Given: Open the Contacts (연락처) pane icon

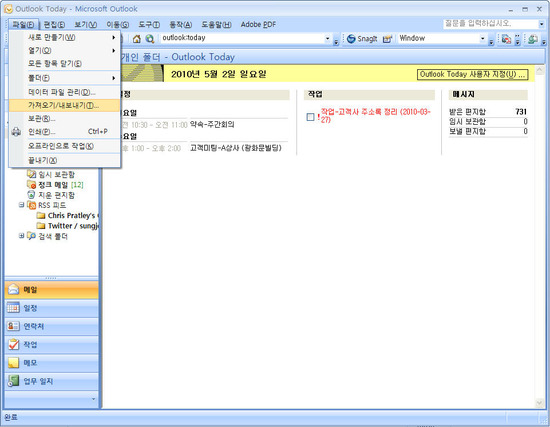Looking at the screenshot, I should [13, 326].
